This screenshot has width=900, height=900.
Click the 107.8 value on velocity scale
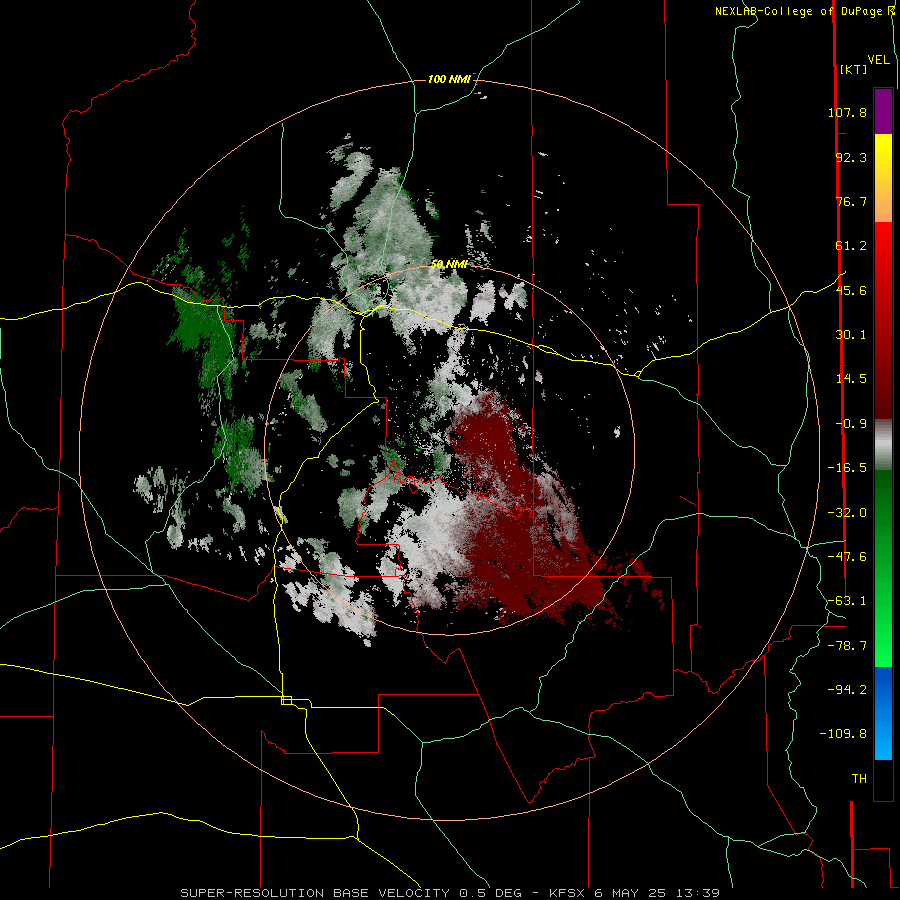coord(847,112)
